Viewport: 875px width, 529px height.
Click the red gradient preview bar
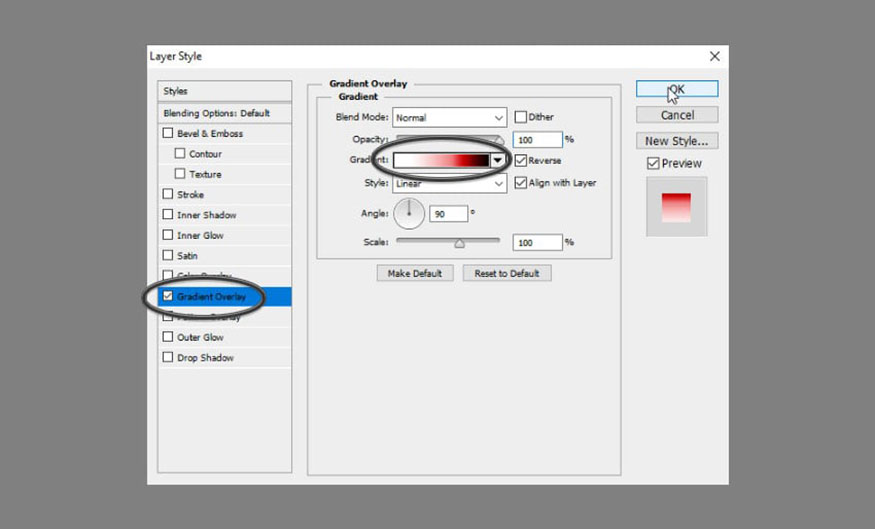[441, 161]
